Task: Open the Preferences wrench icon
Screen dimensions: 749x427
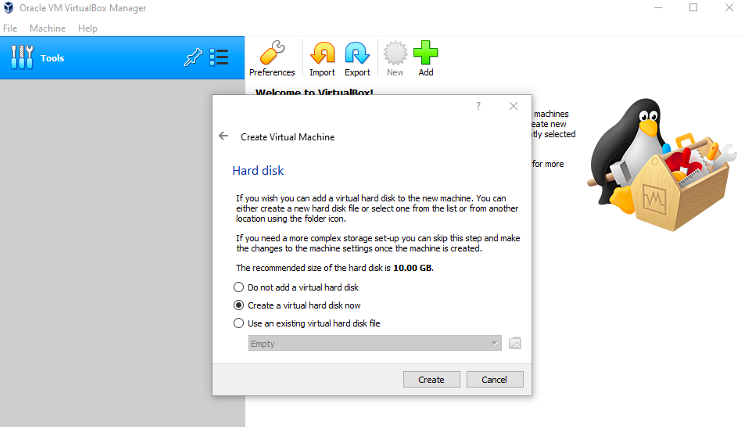Action: point(272,53)
